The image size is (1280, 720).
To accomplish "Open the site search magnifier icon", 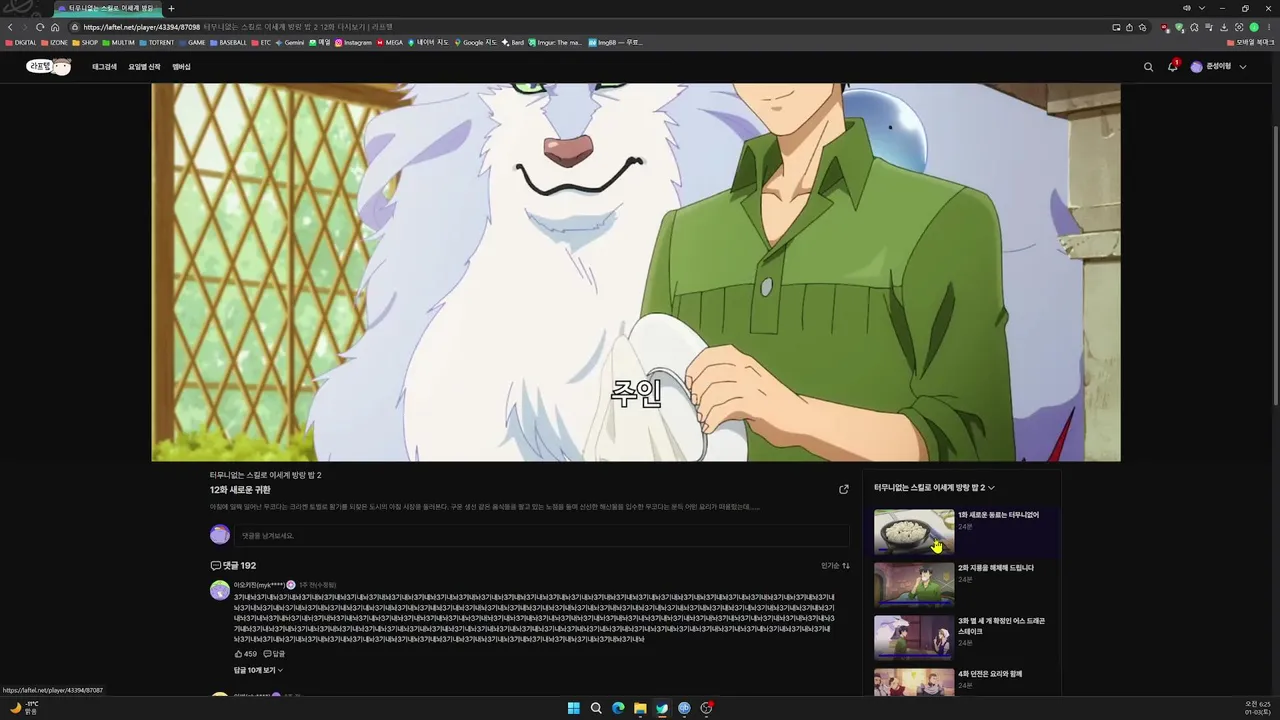I will click(1148, 67).
